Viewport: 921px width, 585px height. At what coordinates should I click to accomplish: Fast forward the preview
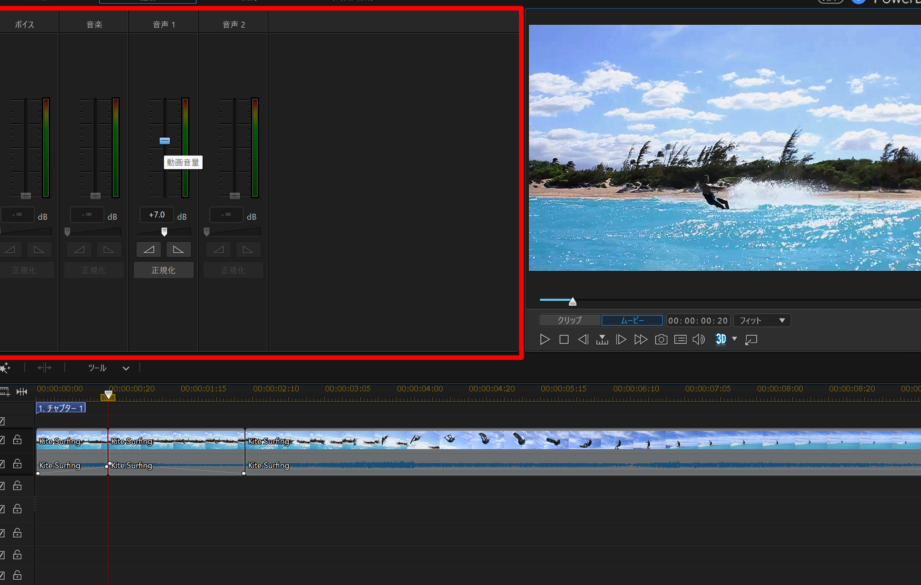pyautogui.click(x=641, y=339)
